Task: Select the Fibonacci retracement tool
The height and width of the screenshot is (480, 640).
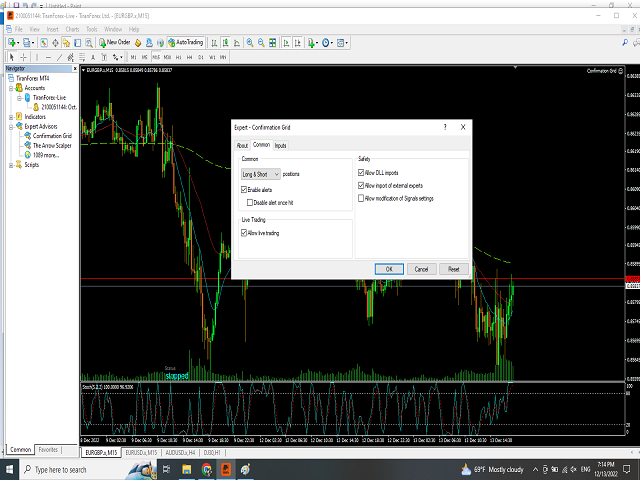Action: coord(82,57)
